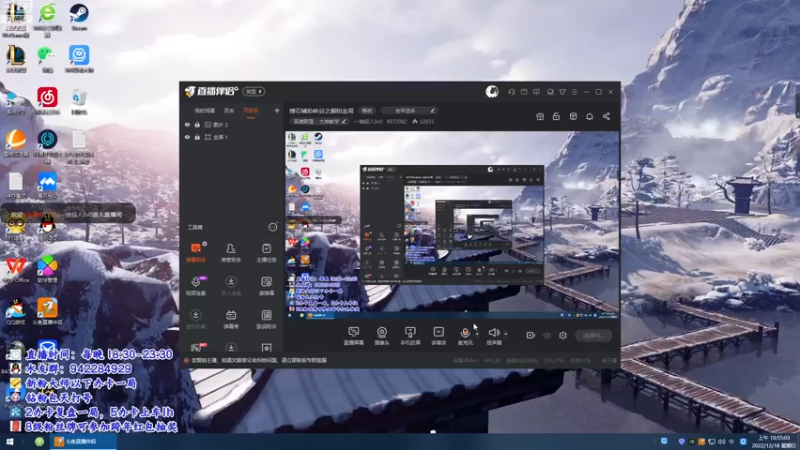Open the gift box icon

click(540, 116)
